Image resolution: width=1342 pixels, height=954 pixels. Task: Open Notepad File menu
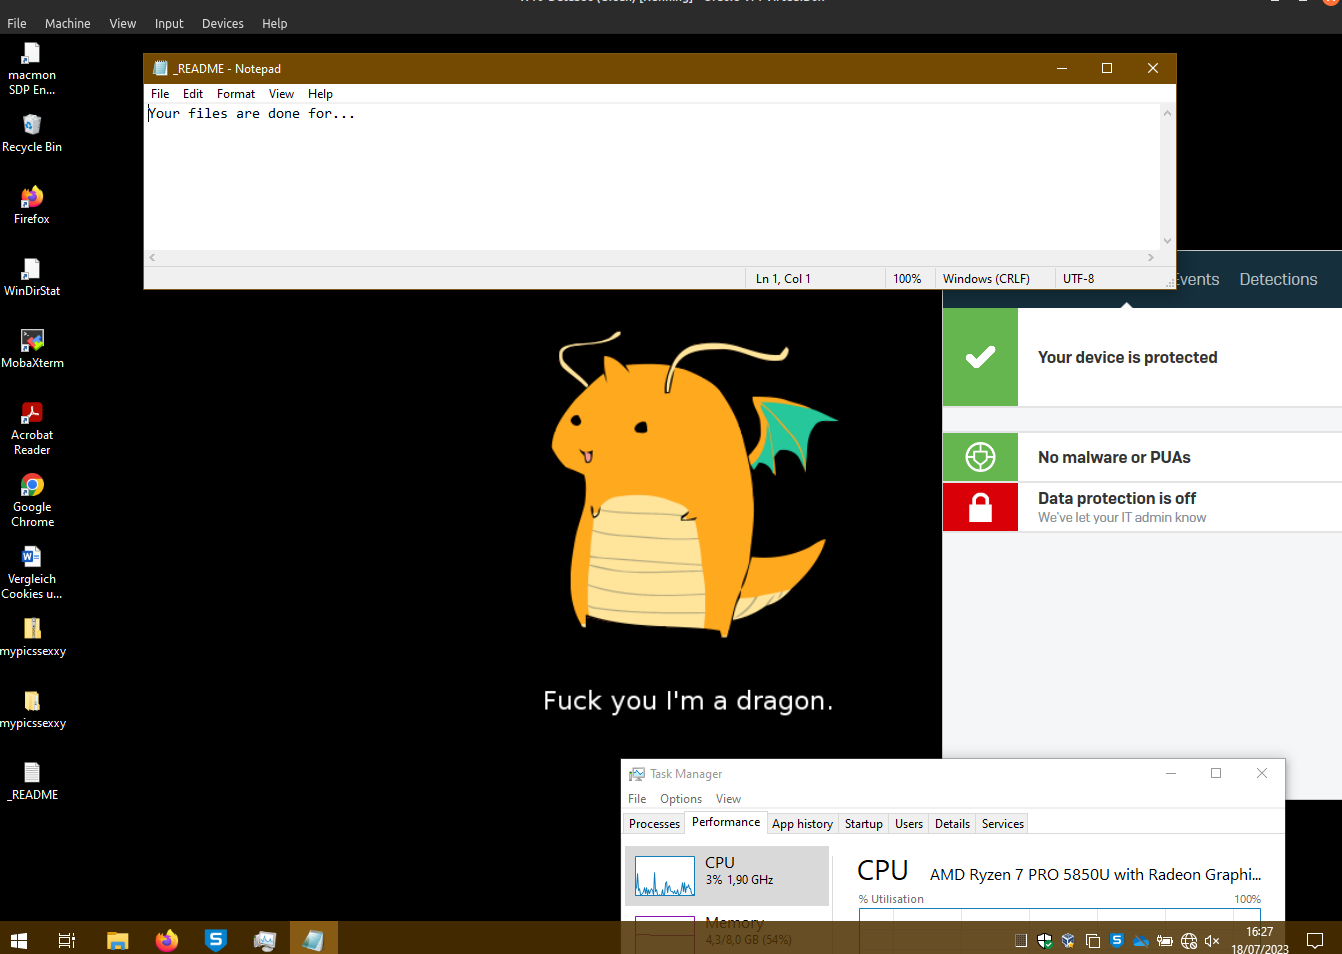160,94
